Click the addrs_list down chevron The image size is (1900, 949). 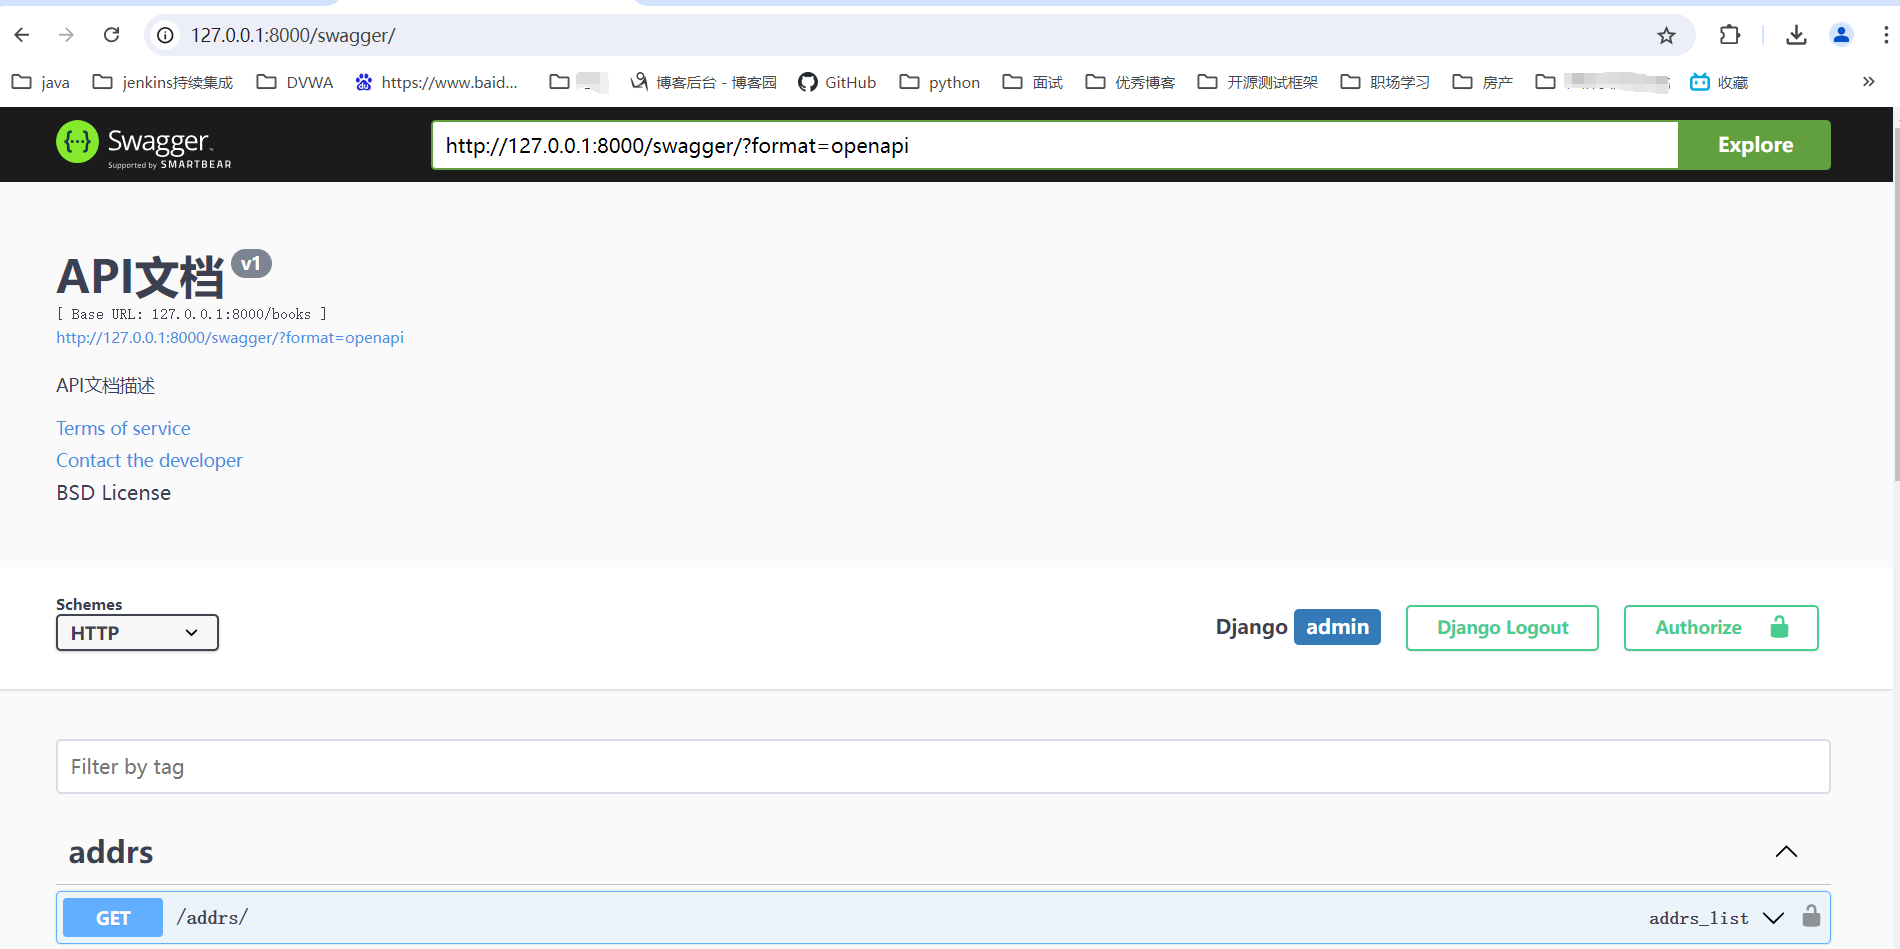1773,918
